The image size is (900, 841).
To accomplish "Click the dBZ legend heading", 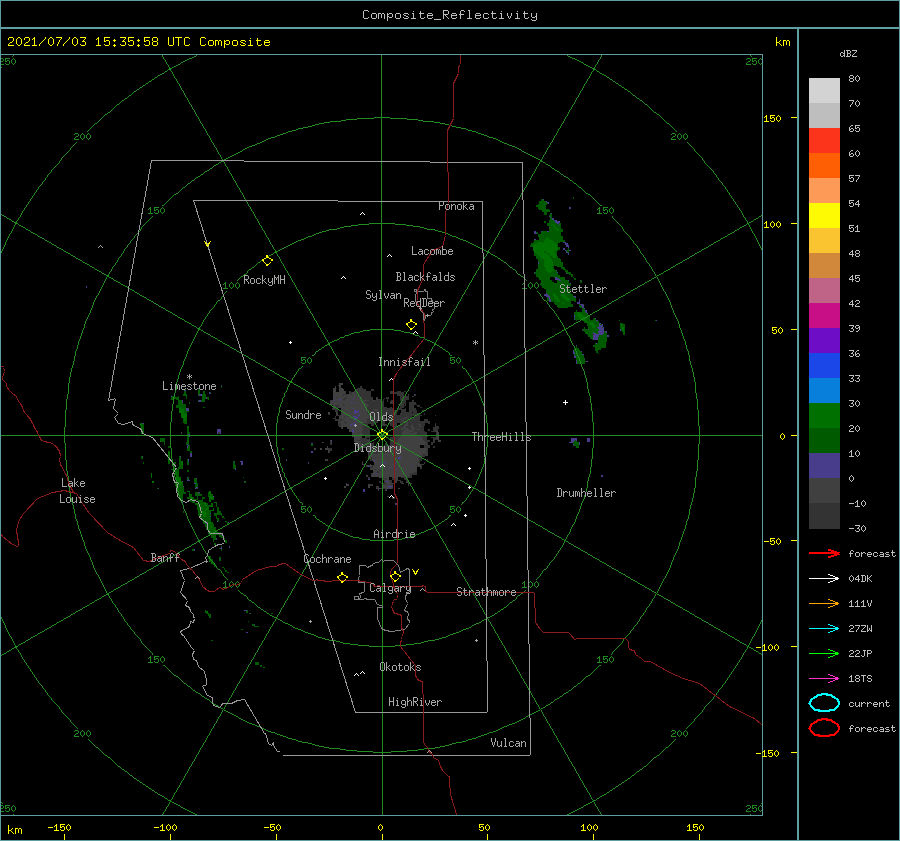I will point(848,53).
